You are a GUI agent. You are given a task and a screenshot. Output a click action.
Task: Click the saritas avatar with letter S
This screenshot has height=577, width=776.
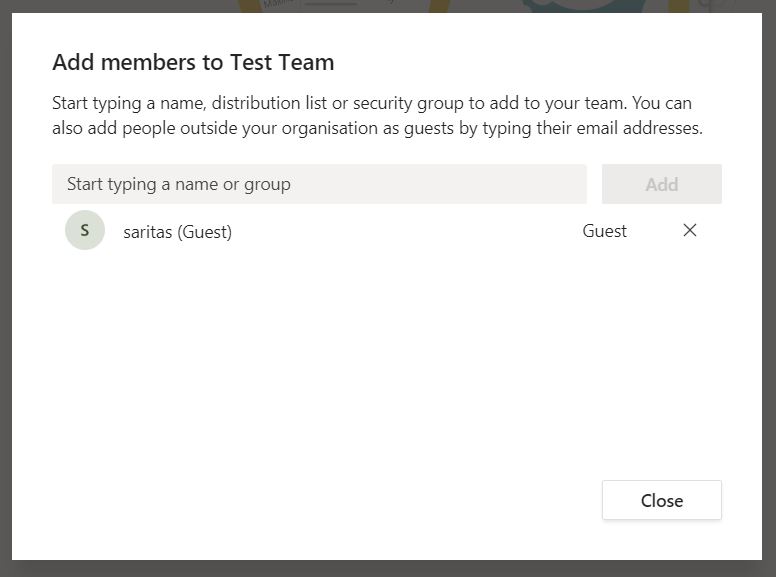85,231
